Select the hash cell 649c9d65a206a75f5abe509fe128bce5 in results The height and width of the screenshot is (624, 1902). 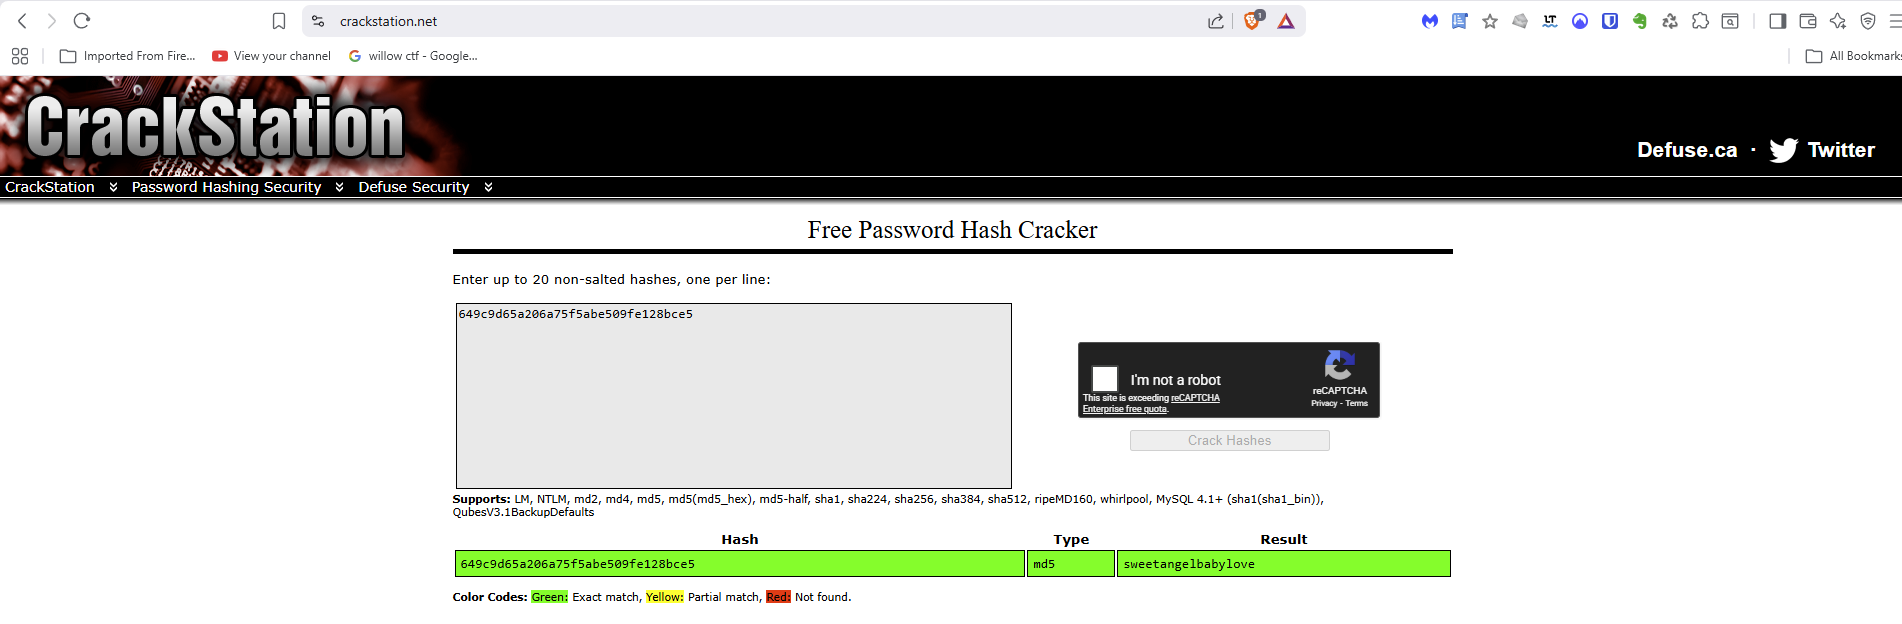click(x=740, y=564)
